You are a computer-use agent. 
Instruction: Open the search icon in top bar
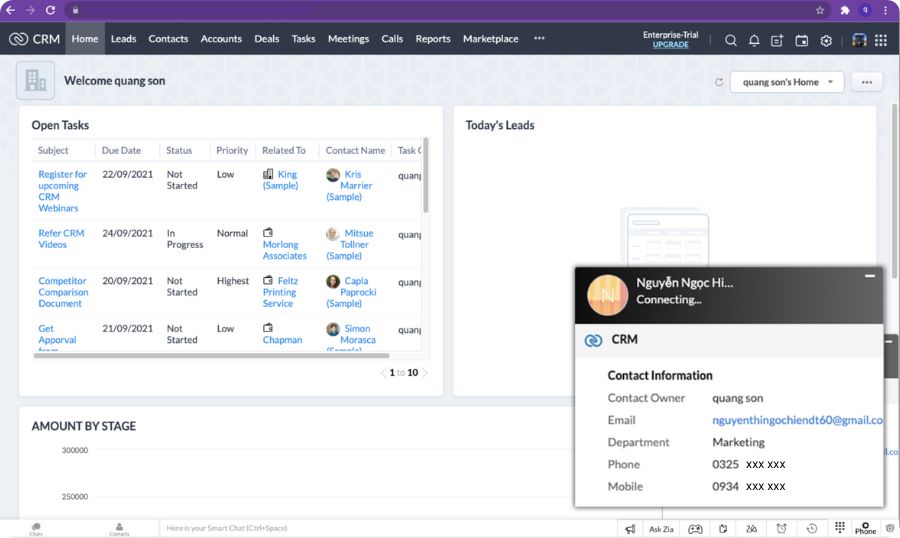(x=731, y=40)
